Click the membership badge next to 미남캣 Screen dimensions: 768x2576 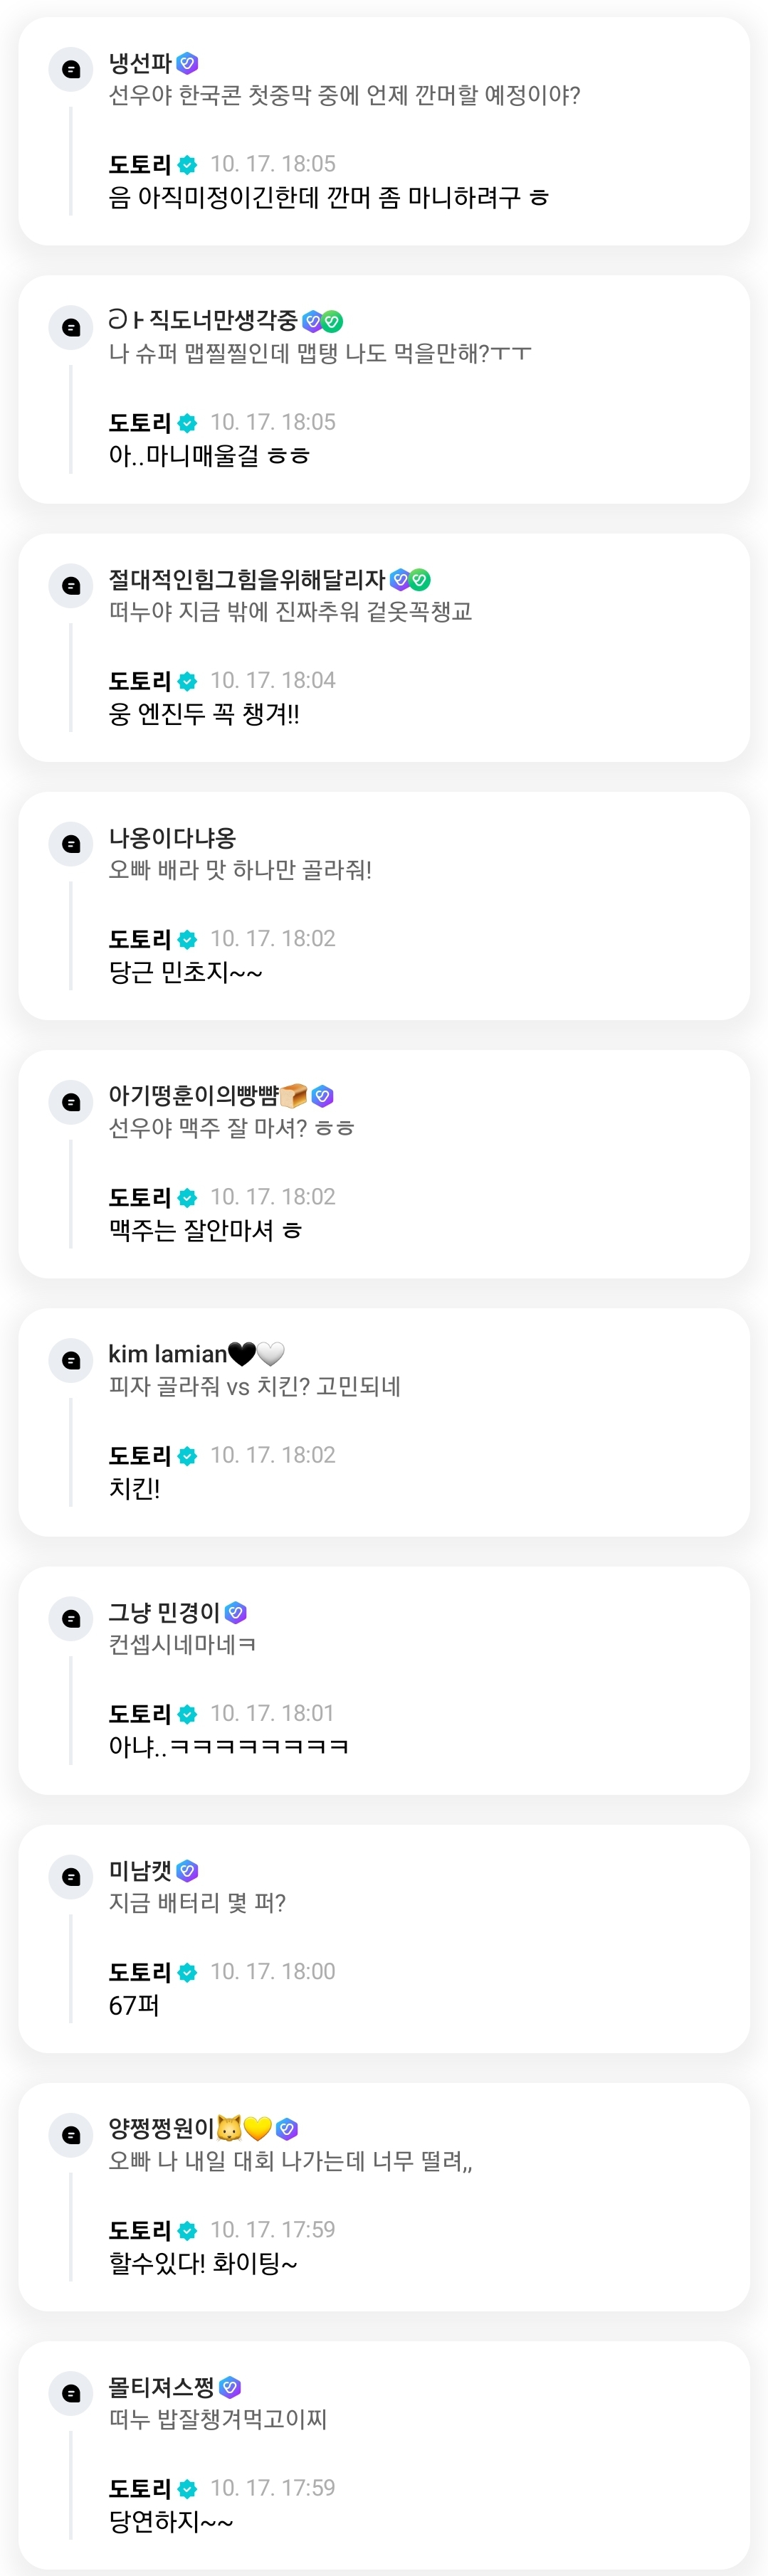point(187,1871)
